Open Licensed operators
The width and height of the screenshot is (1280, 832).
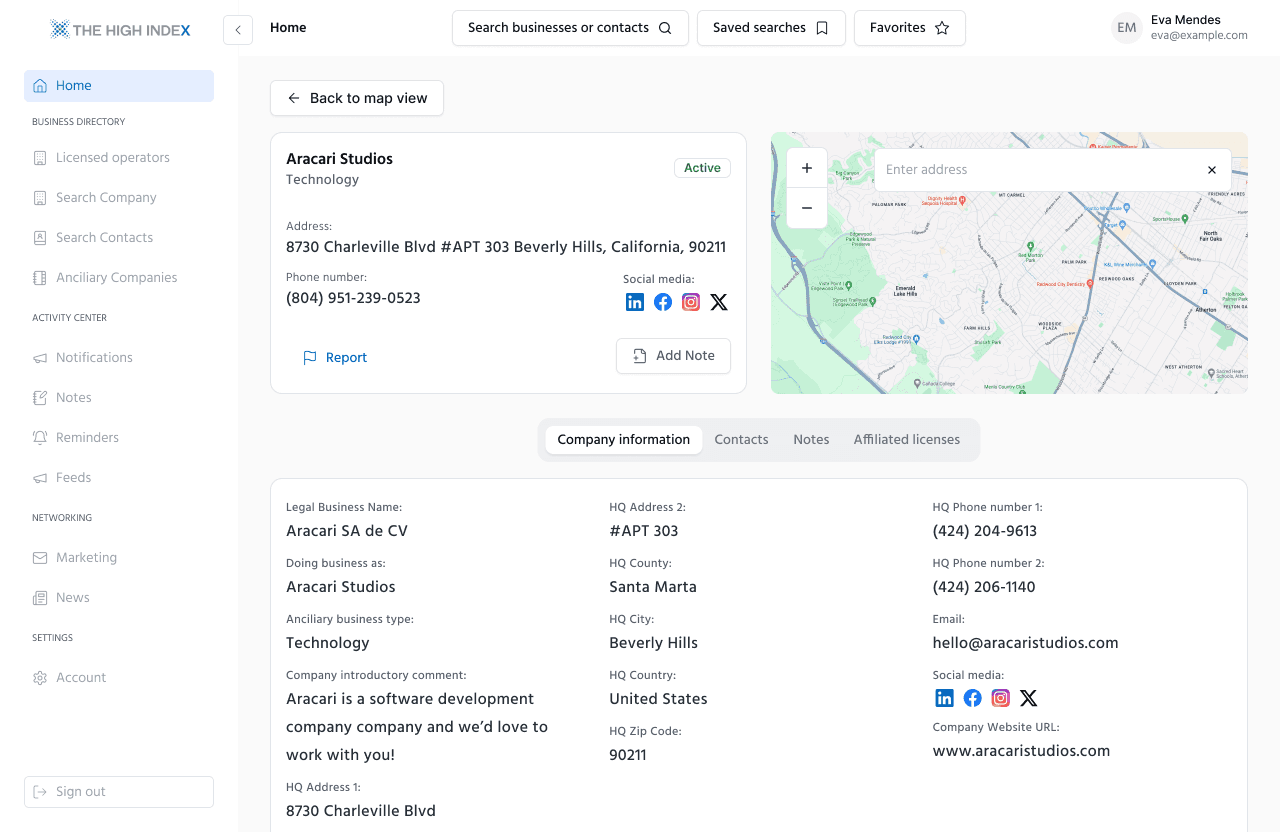119,158
